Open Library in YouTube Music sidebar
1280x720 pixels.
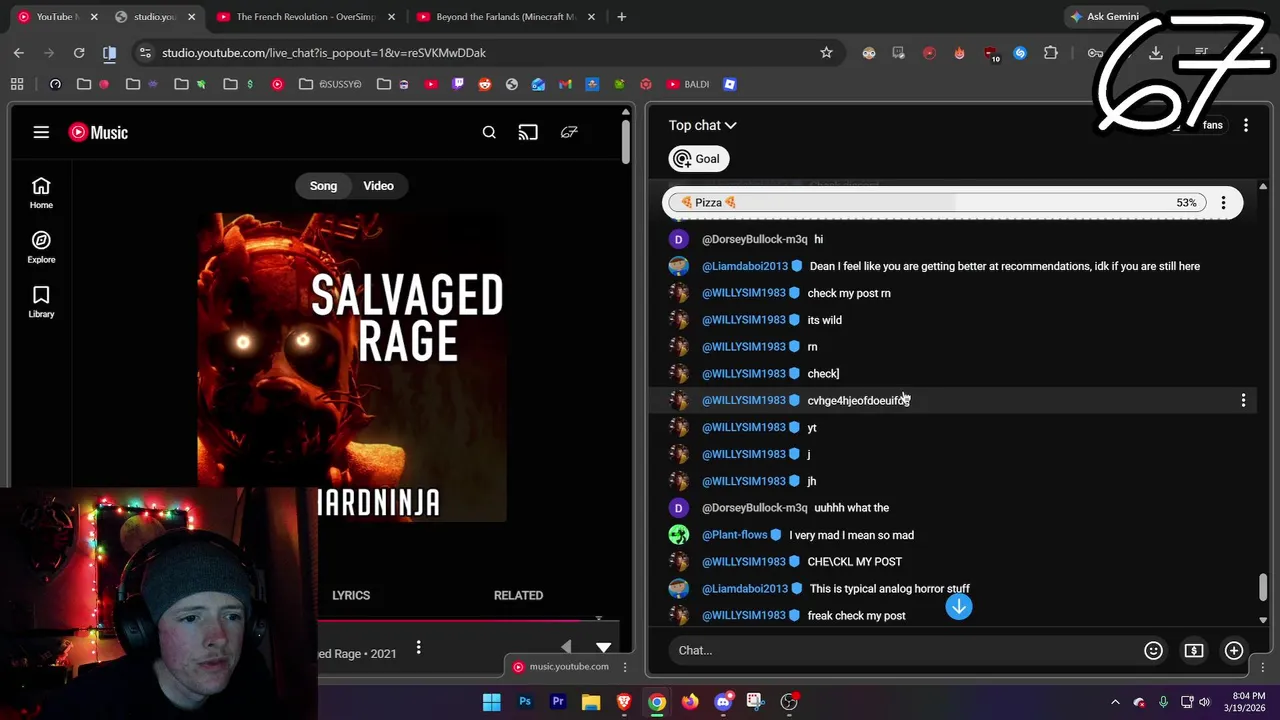[x=41, y=302]
